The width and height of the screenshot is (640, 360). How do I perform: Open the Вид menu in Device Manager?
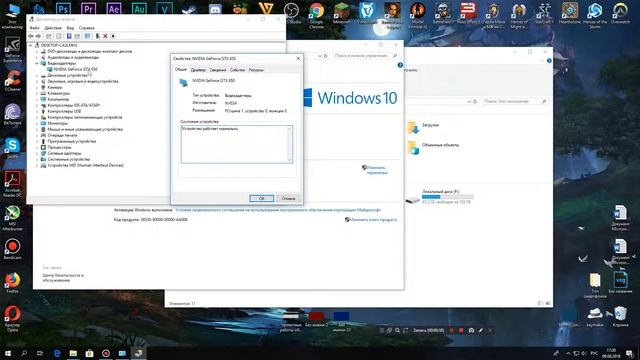[x=70, y=28]
